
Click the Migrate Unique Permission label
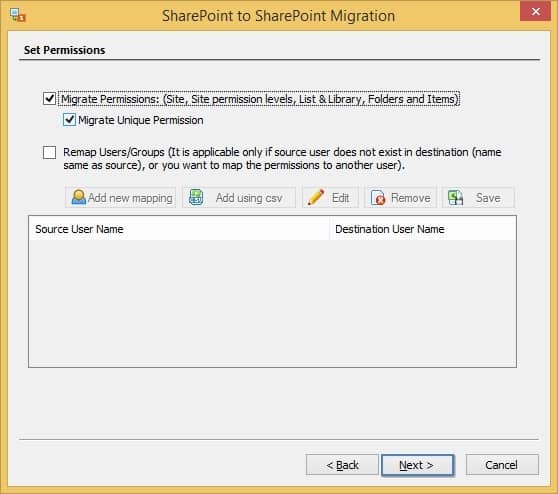coord(141,120)
